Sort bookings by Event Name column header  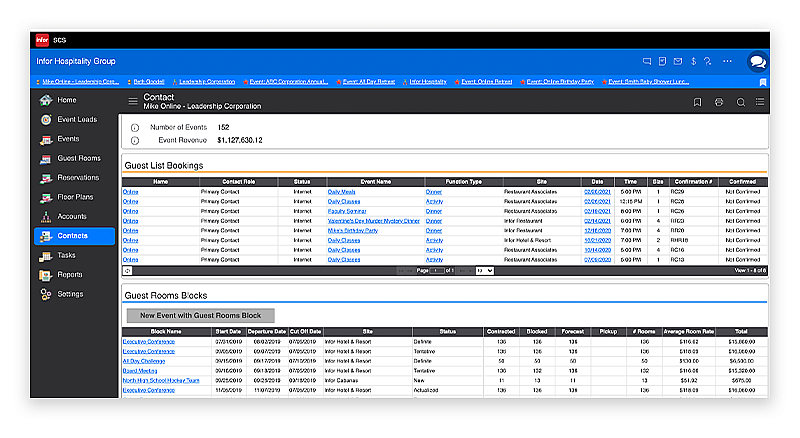[x=376, y=182]
